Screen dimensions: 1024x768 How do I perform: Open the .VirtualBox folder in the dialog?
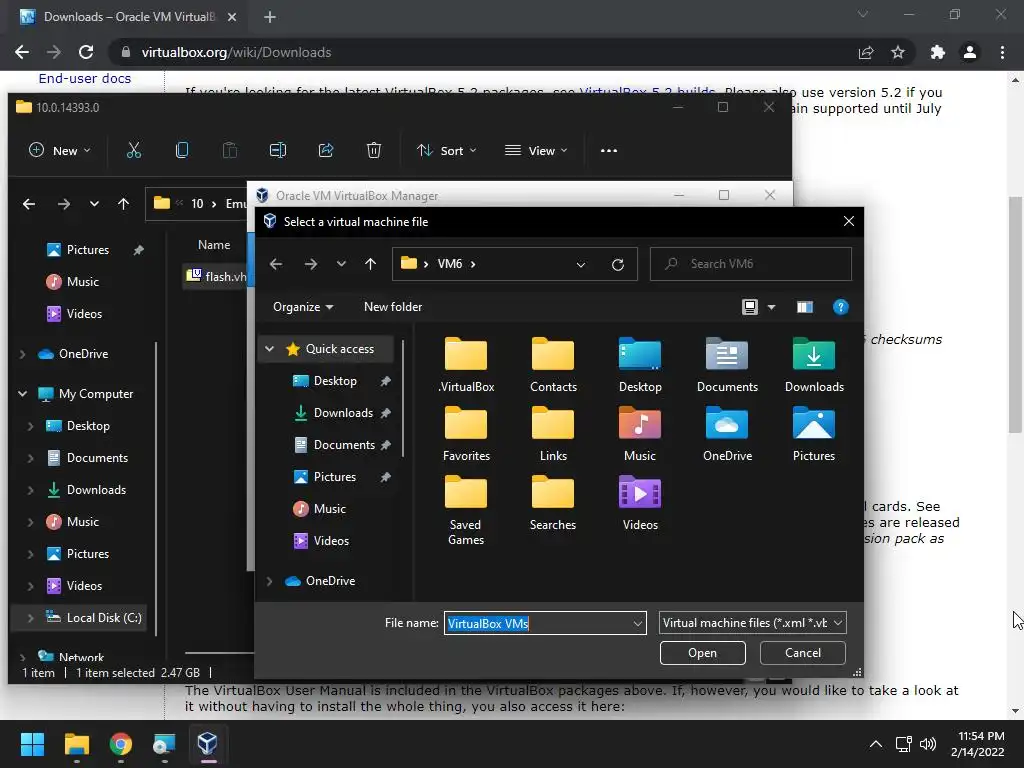click(x=466, y=365)
